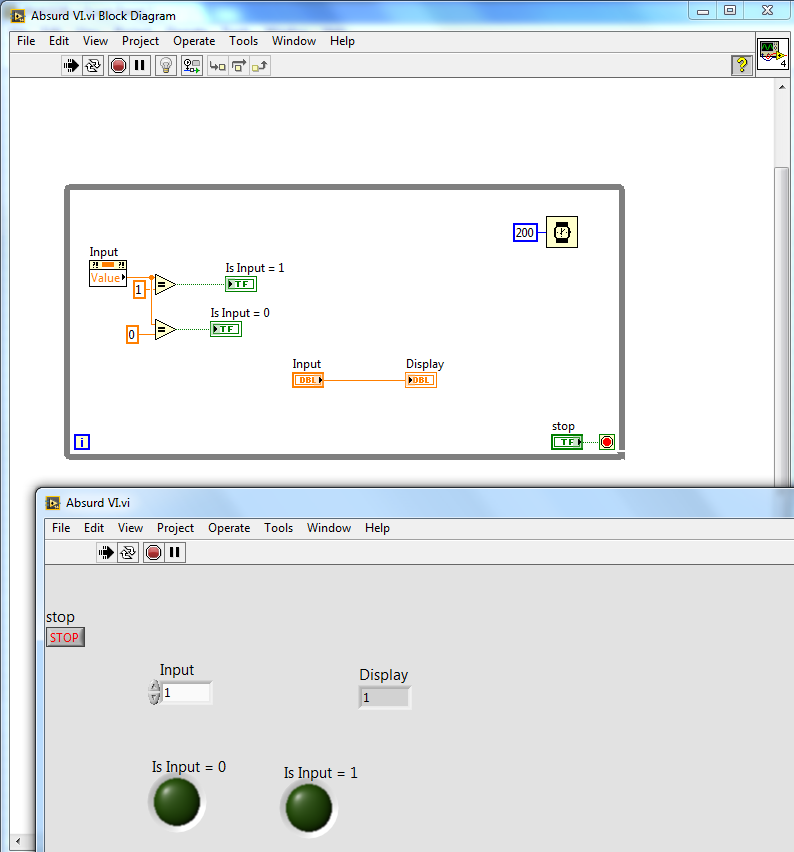Screen dimensions: 794x852
Task: Minimize the Block Diagram window
Action: click(703, 10)
